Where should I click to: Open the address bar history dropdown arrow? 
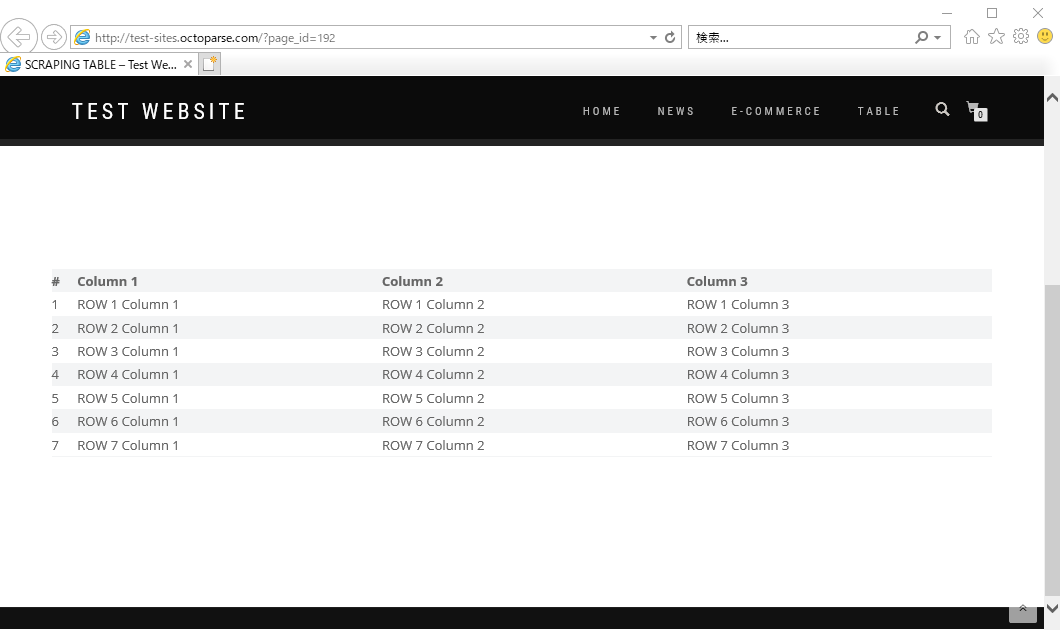[x=653, y=38]
